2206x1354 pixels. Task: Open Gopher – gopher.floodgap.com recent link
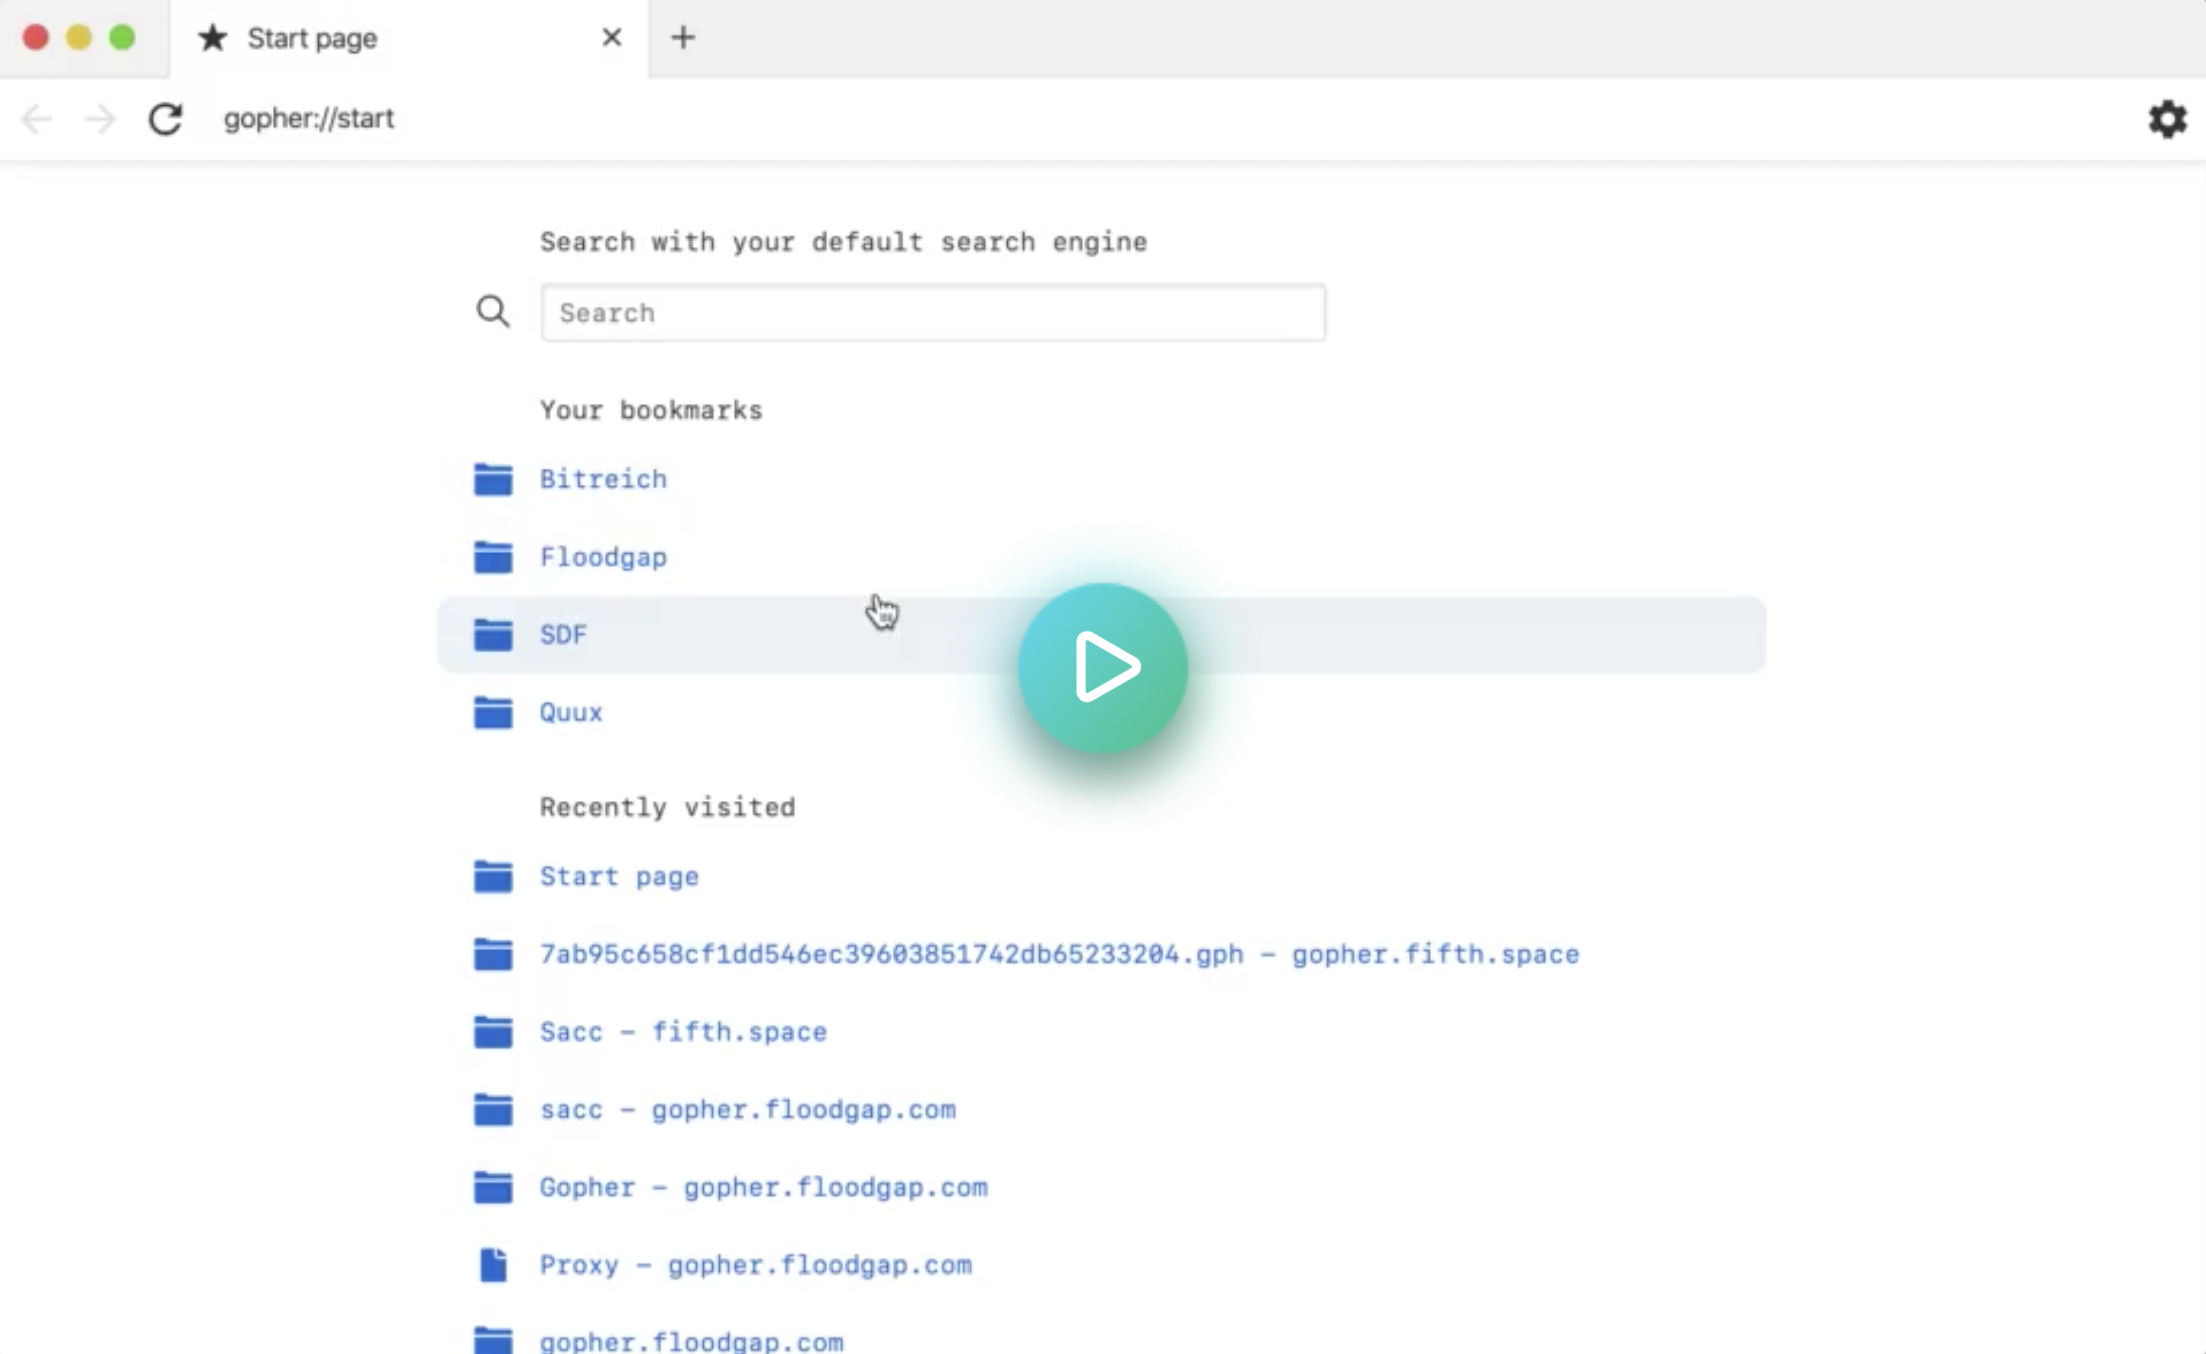pyautogui.click(x=763, y=1188)
